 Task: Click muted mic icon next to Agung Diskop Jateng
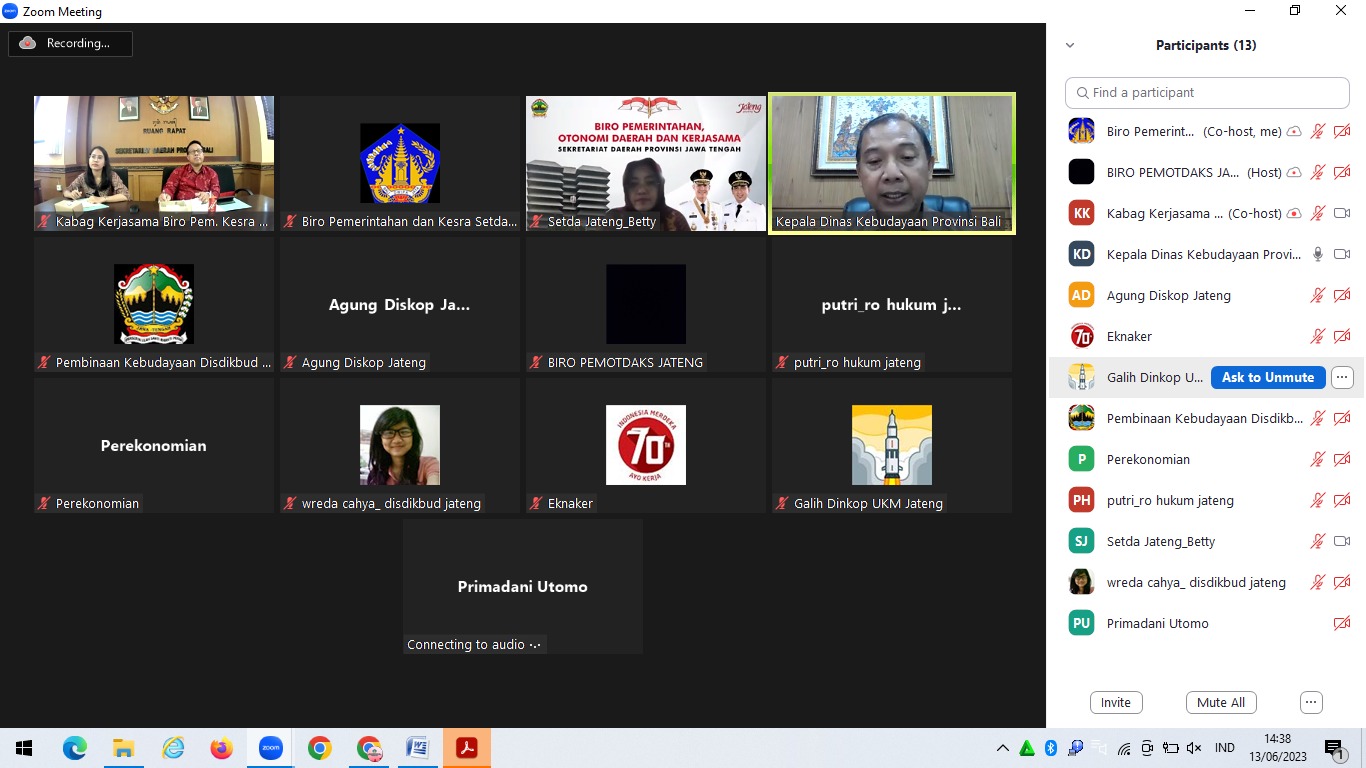[1318, 295]
